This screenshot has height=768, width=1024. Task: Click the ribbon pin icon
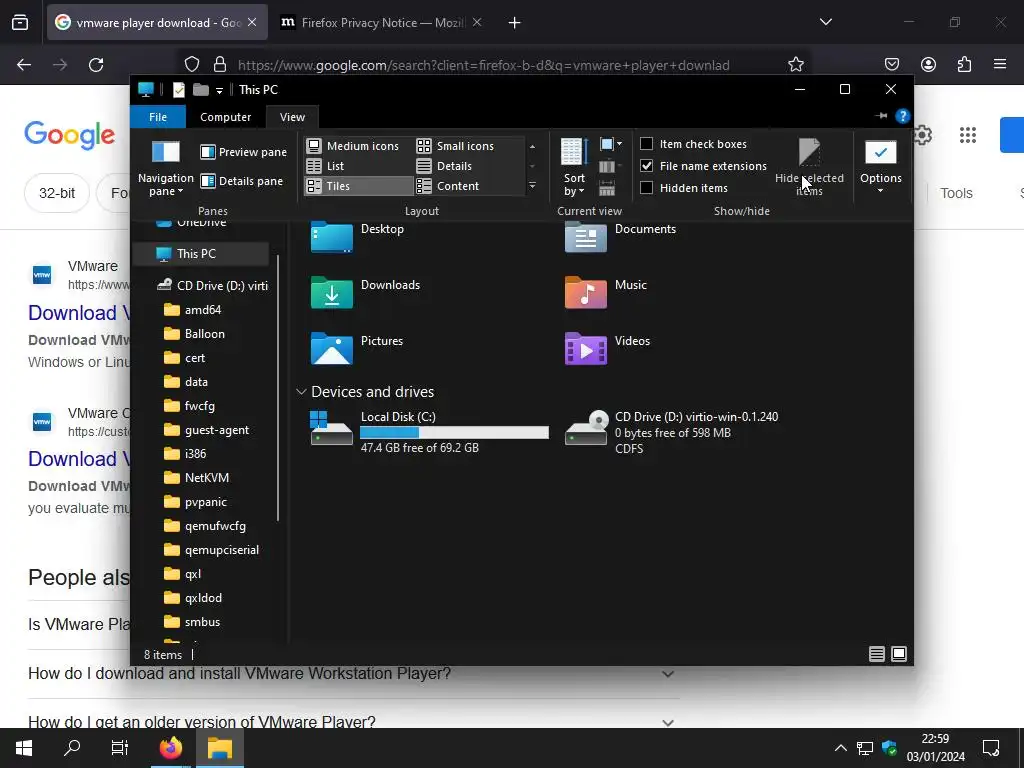tap(881, 116)
